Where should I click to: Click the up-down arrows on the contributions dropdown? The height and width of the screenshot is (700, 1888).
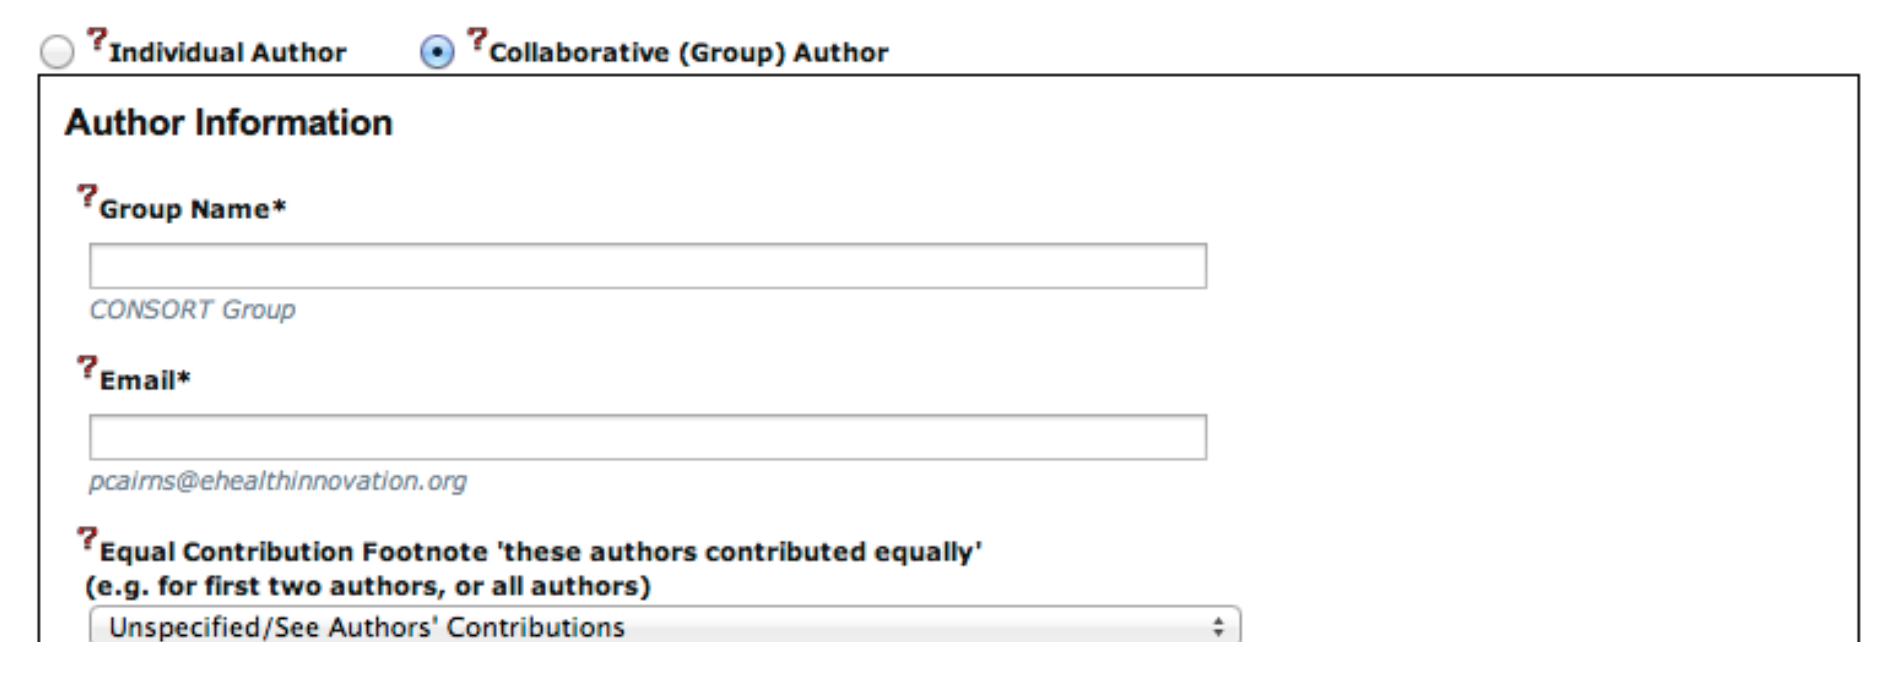[1218, 627]
